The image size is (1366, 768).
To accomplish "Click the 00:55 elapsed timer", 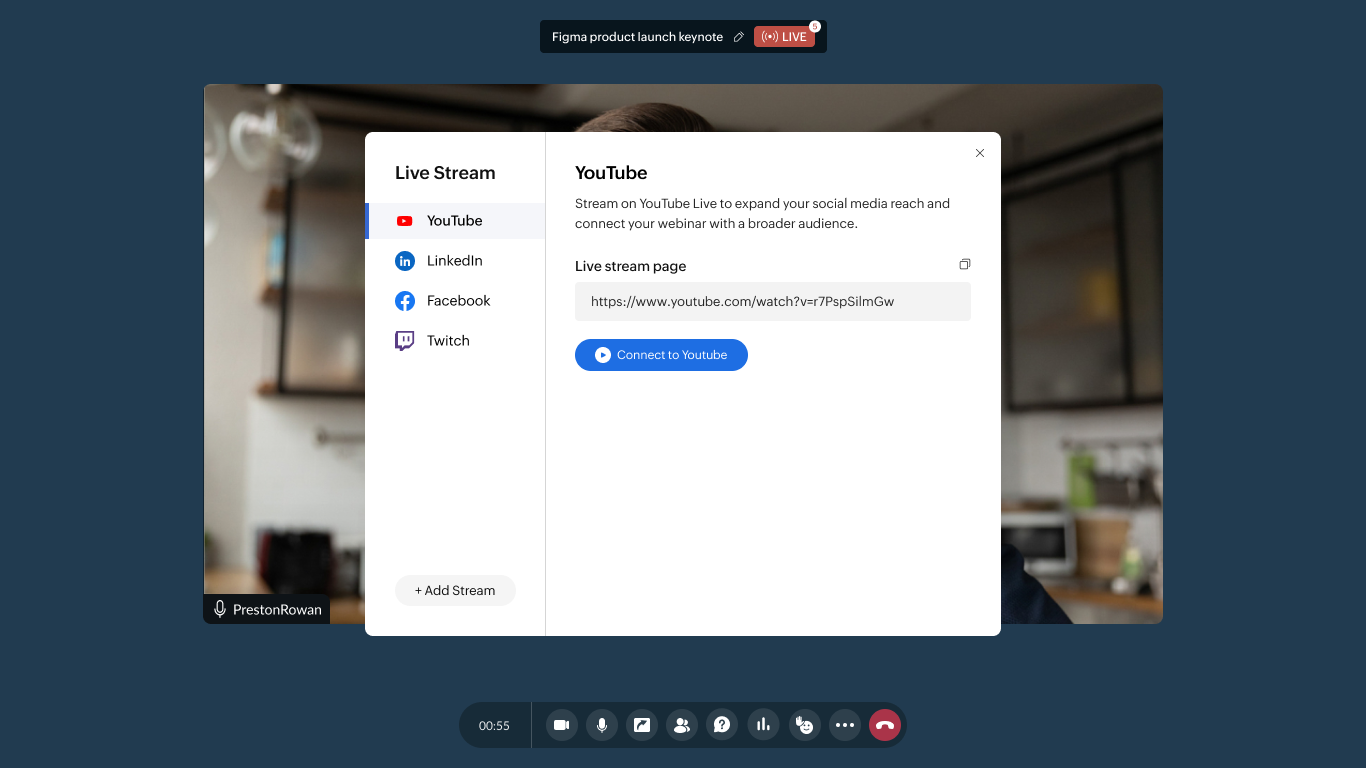I will [494, 726].
